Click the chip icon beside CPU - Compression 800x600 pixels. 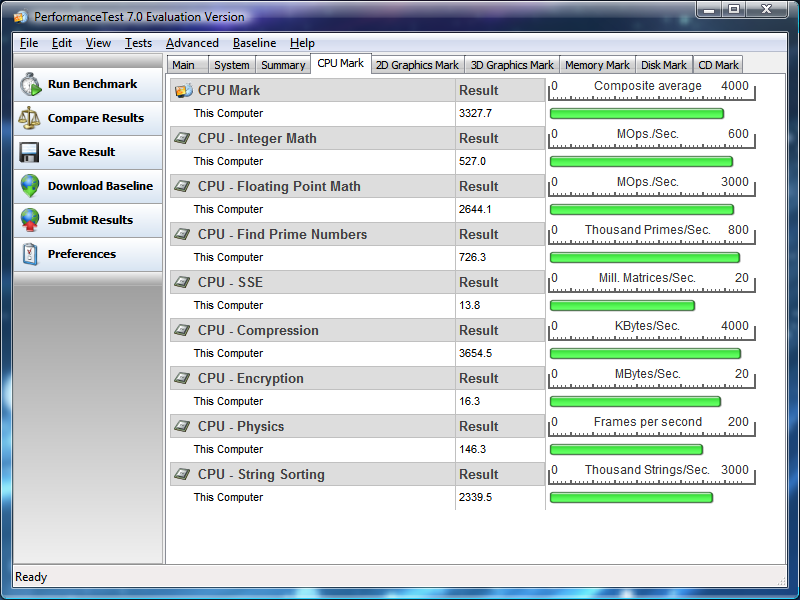[x=182, y=330]
